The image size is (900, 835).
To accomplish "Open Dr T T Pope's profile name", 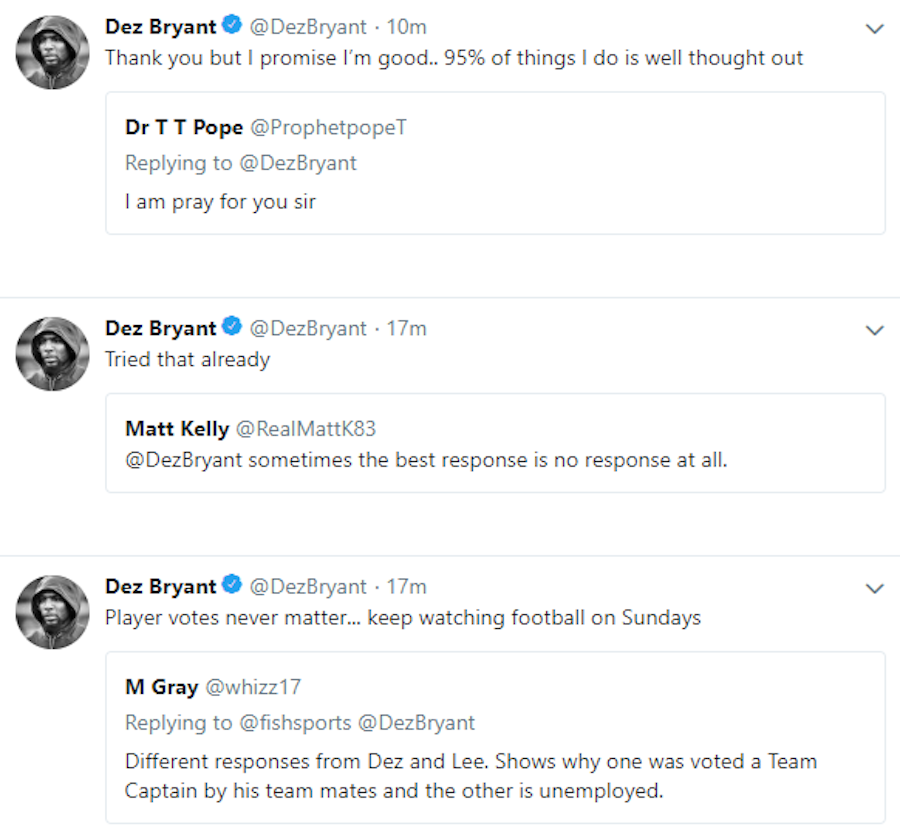I will click(x=182, y=127).
